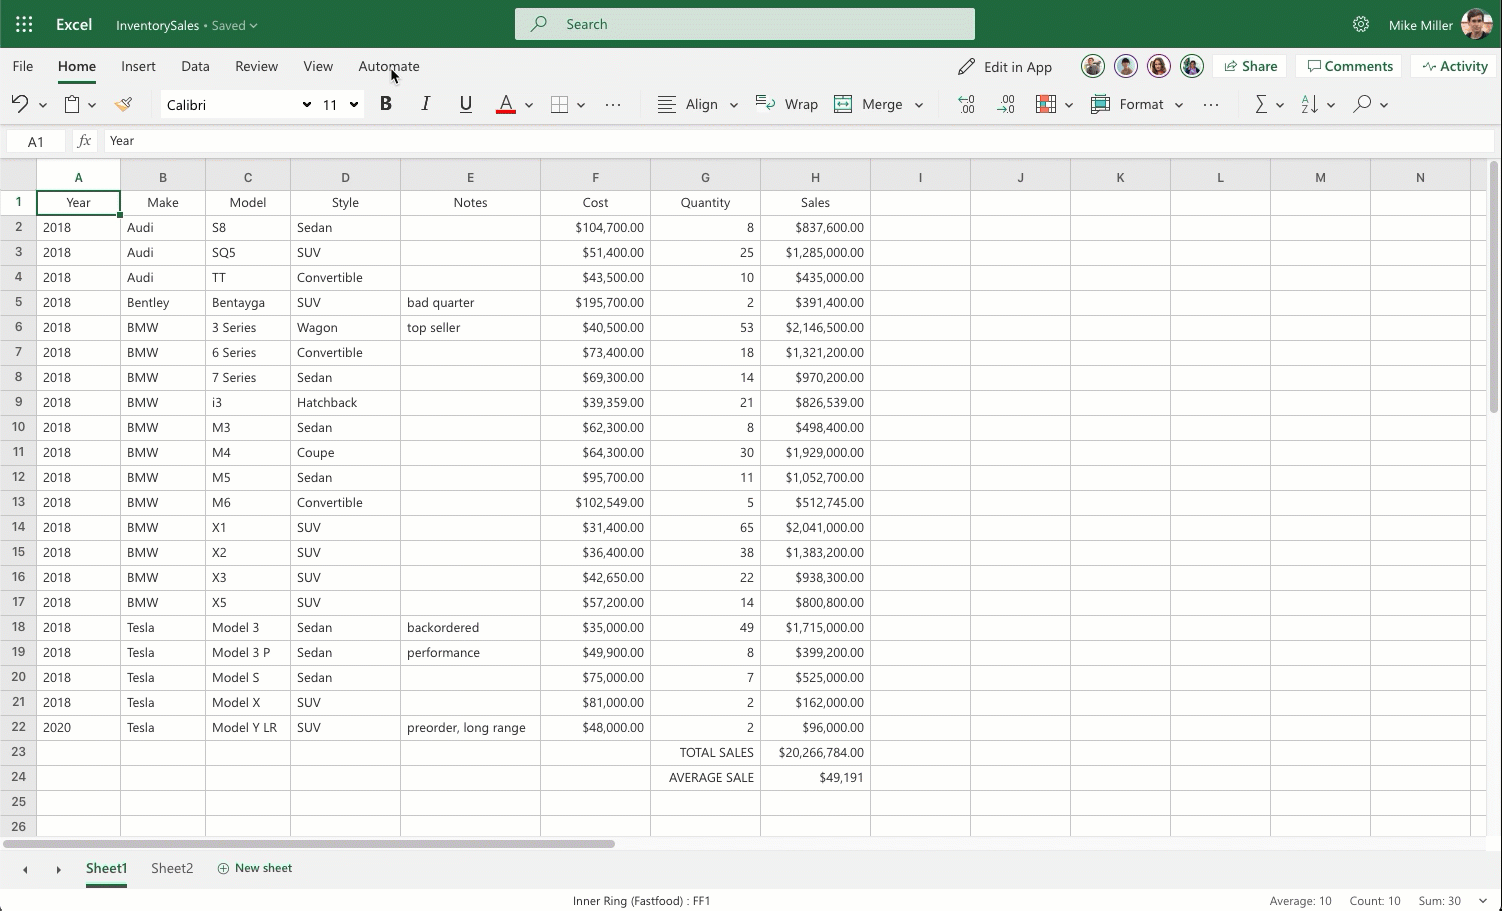The width and height of the screenshot is (1502, 911).
Task: Open the Data ribbon tab
Action: pos(195,66)
